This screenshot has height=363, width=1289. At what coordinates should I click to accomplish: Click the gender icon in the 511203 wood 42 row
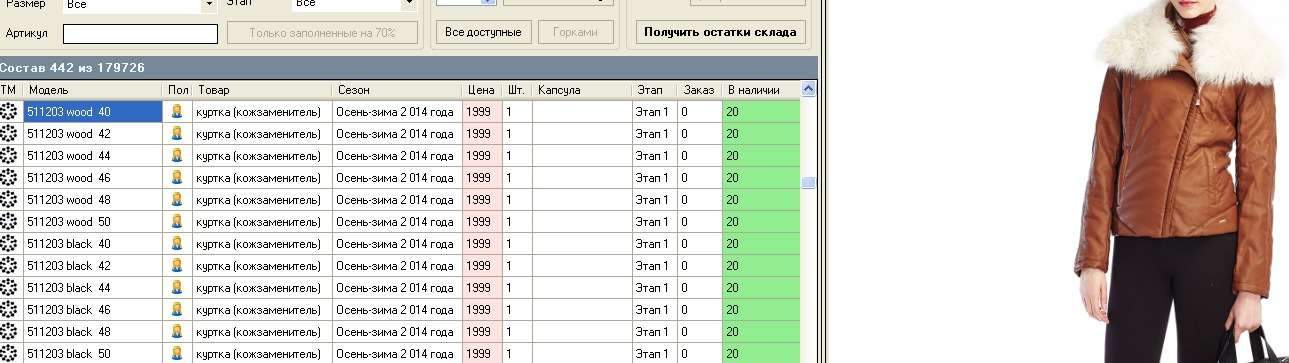pyautogui.click(x=177, y=134)
